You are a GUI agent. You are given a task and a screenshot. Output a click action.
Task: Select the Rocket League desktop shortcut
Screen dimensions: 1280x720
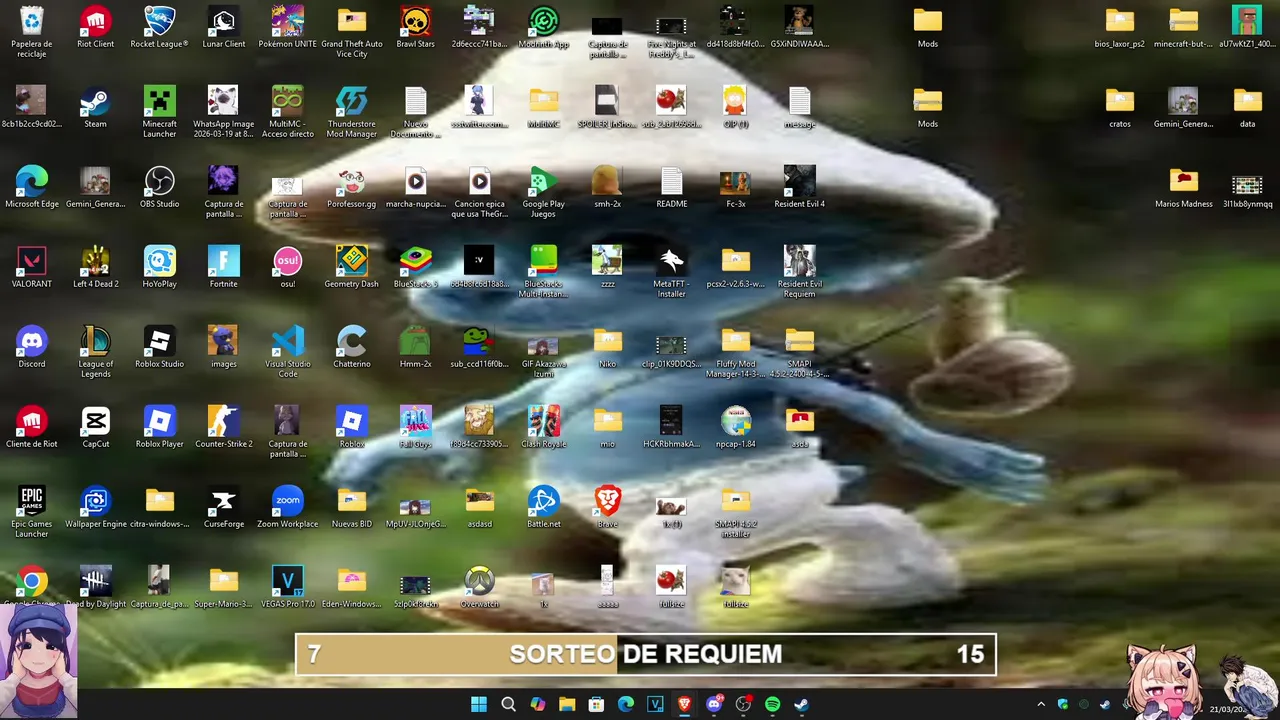pos(159,27)
